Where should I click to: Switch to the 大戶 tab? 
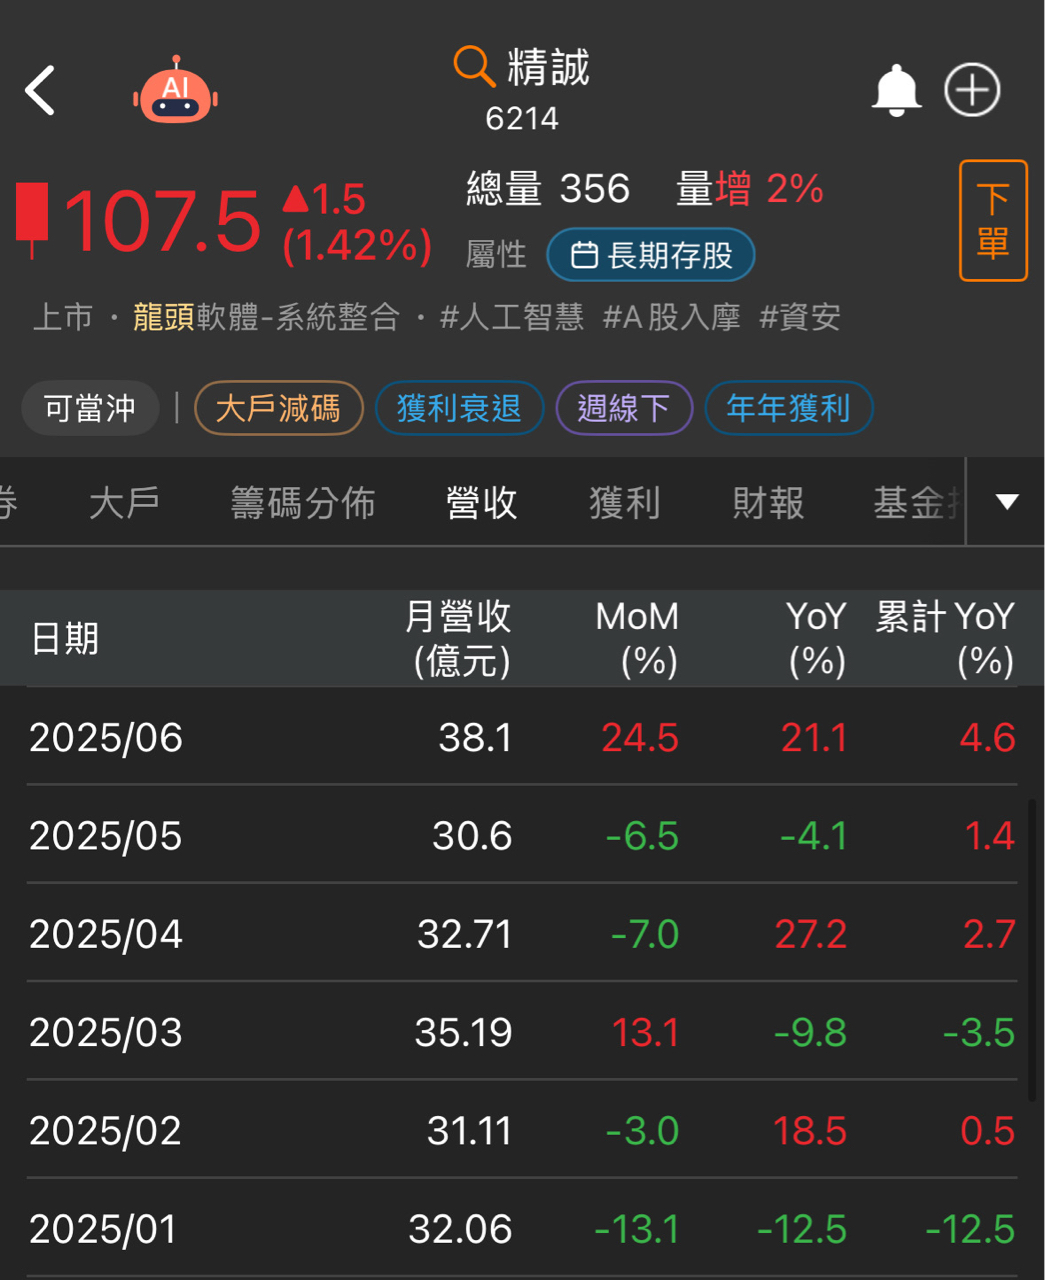coord(124,502)
